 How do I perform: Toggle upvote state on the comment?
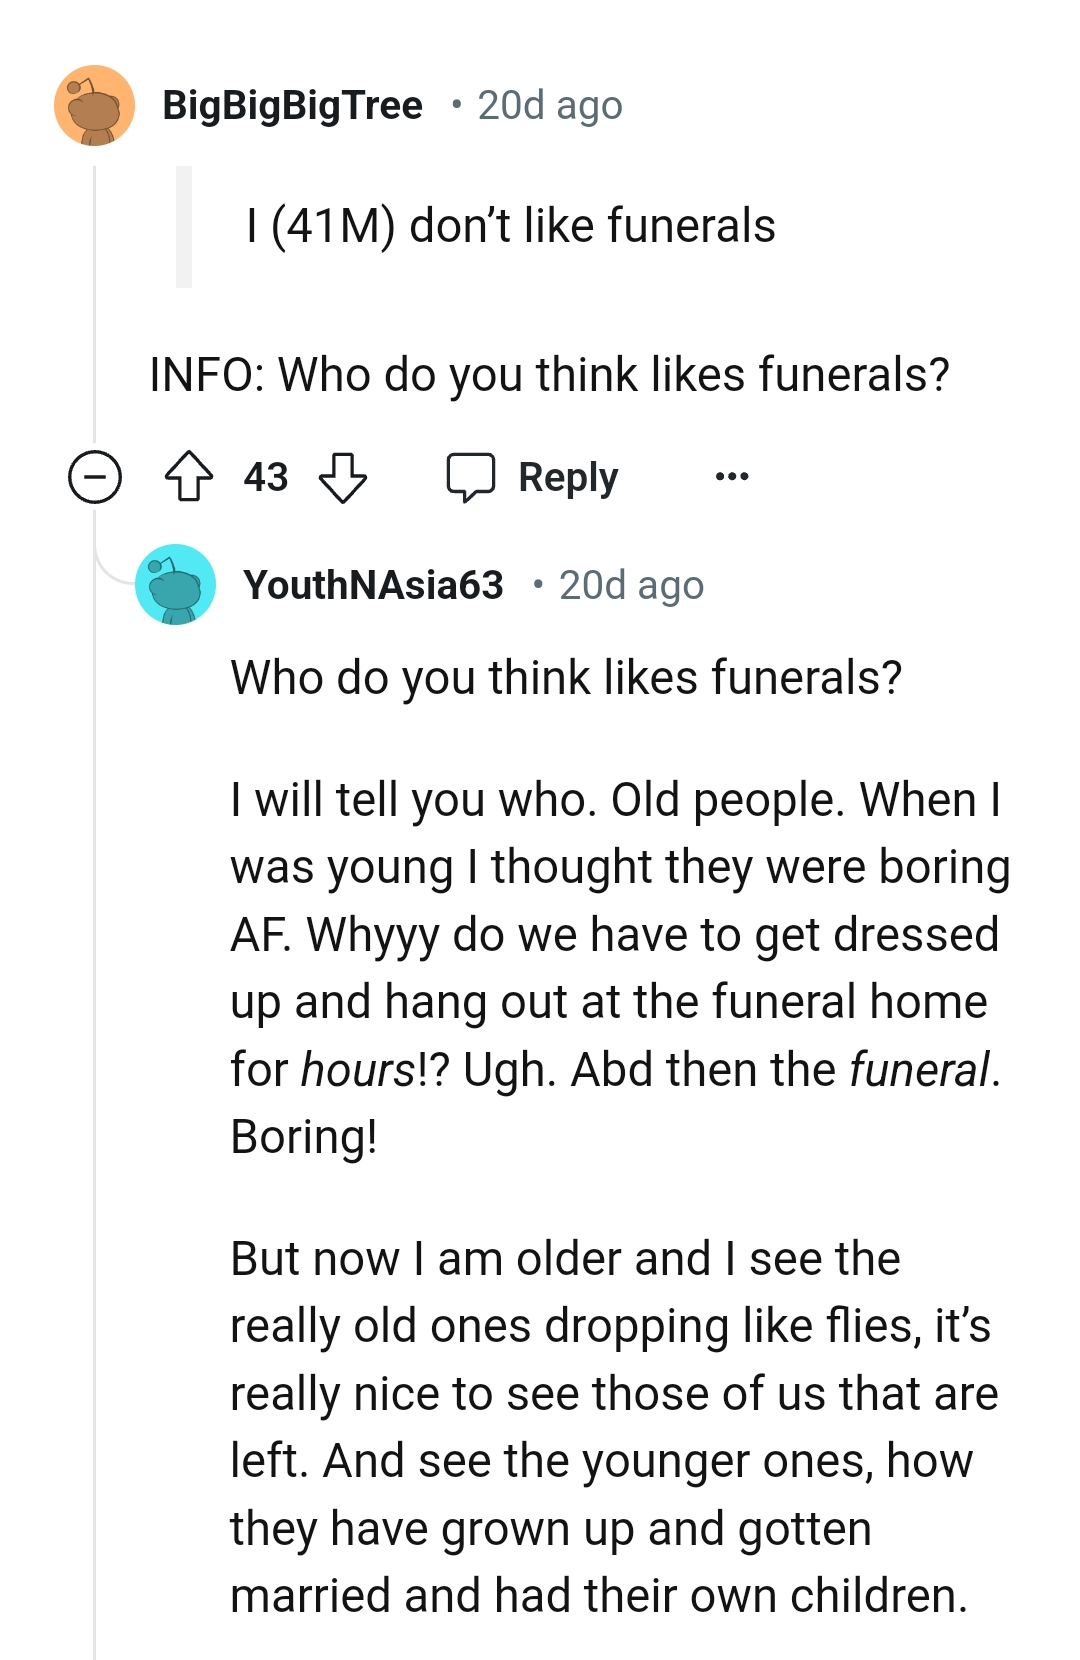coord(190,476)
